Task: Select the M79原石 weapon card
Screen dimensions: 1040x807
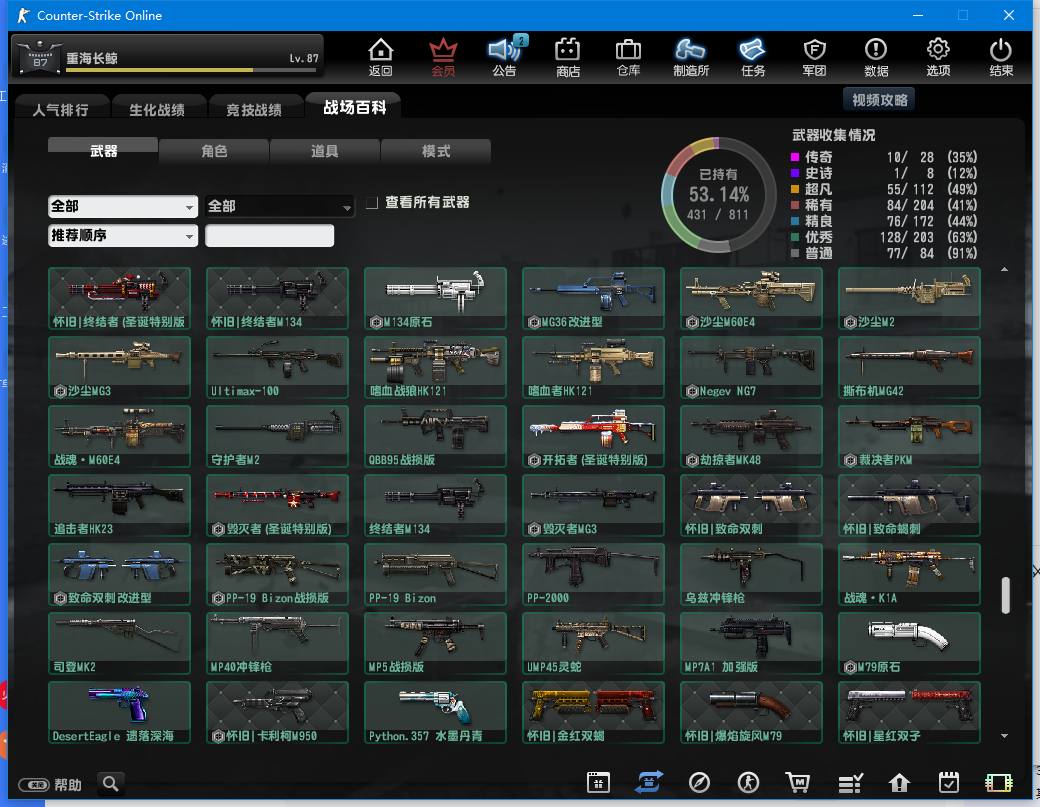Action: 909,643
